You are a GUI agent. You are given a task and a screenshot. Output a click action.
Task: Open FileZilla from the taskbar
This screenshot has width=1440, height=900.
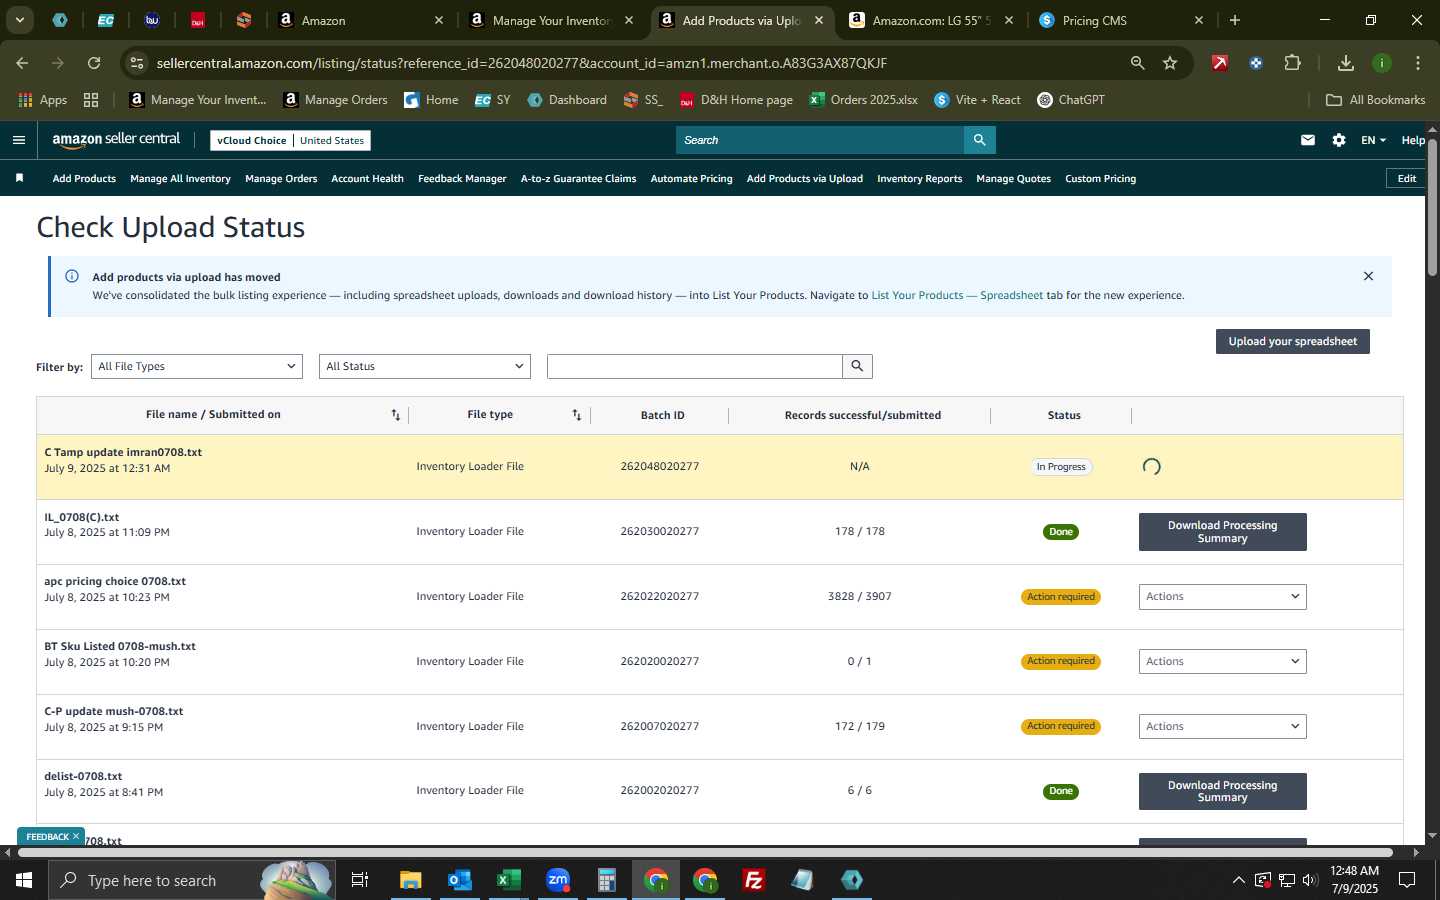click(x=754, y=880)
